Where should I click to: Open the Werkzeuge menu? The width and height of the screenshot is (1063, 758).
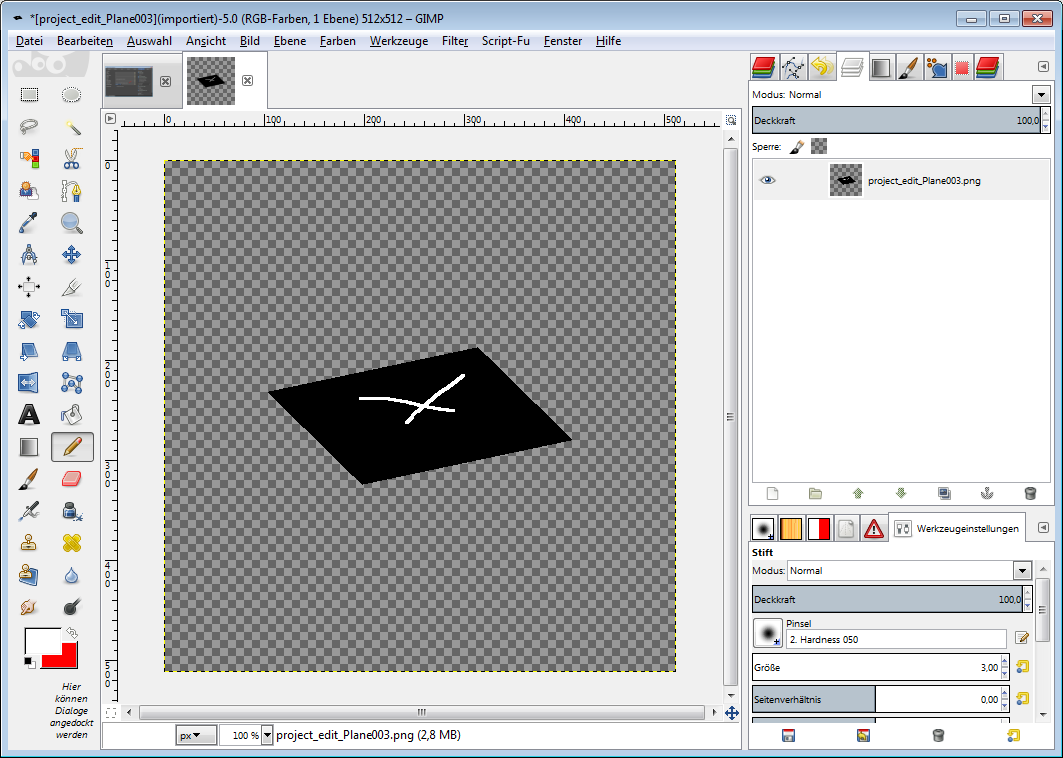399,41
